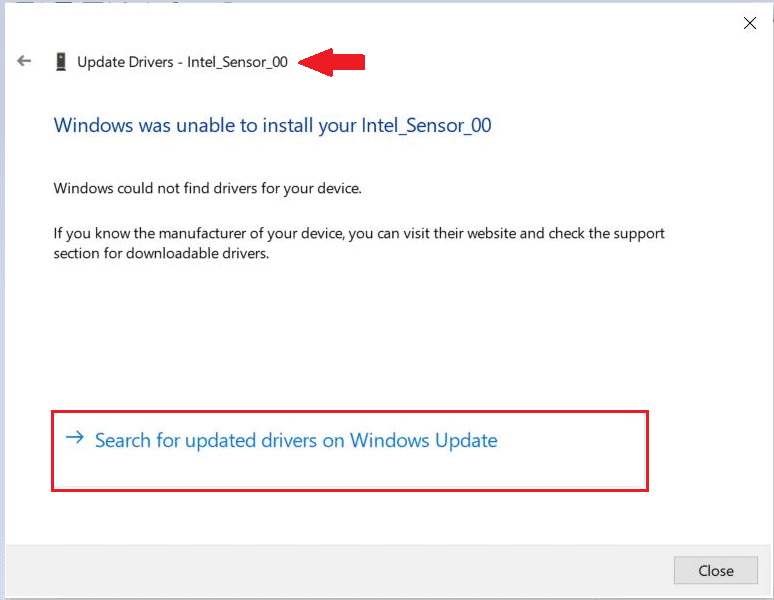This screenshot has height=600, width=774.
Task: Click the words Windows Update in the link
Action: [x=423, y=440]
